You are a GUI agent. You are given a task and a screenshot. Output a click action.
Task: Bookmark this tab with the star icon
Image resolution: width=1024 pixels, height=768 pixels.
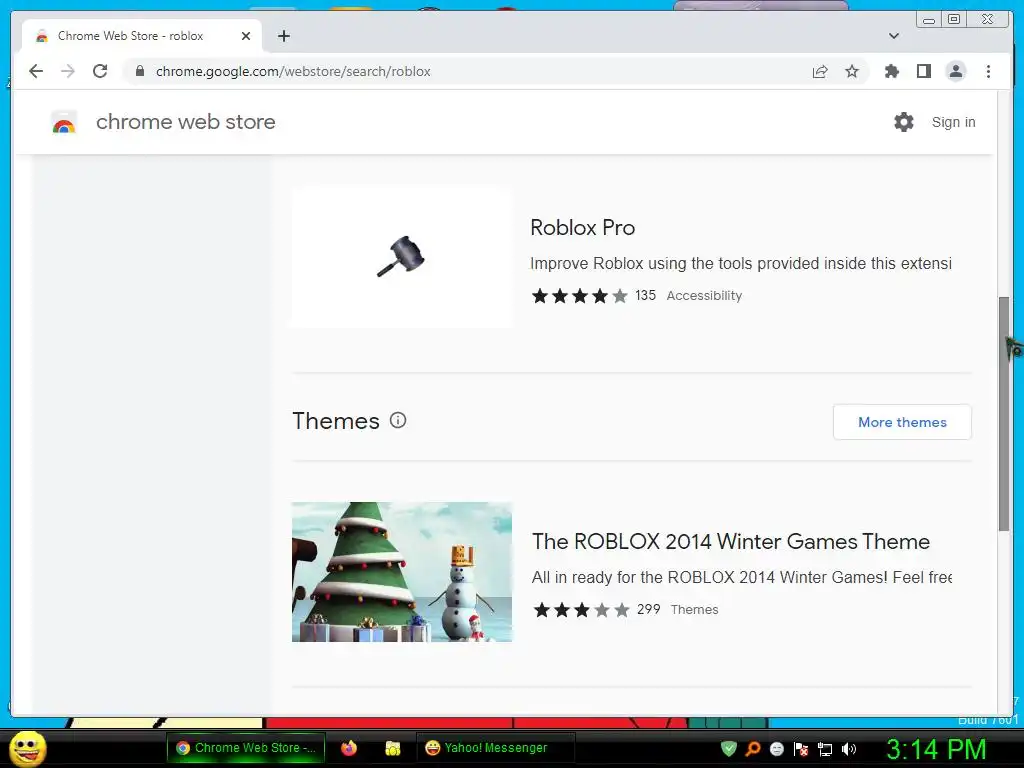[852, 71]
